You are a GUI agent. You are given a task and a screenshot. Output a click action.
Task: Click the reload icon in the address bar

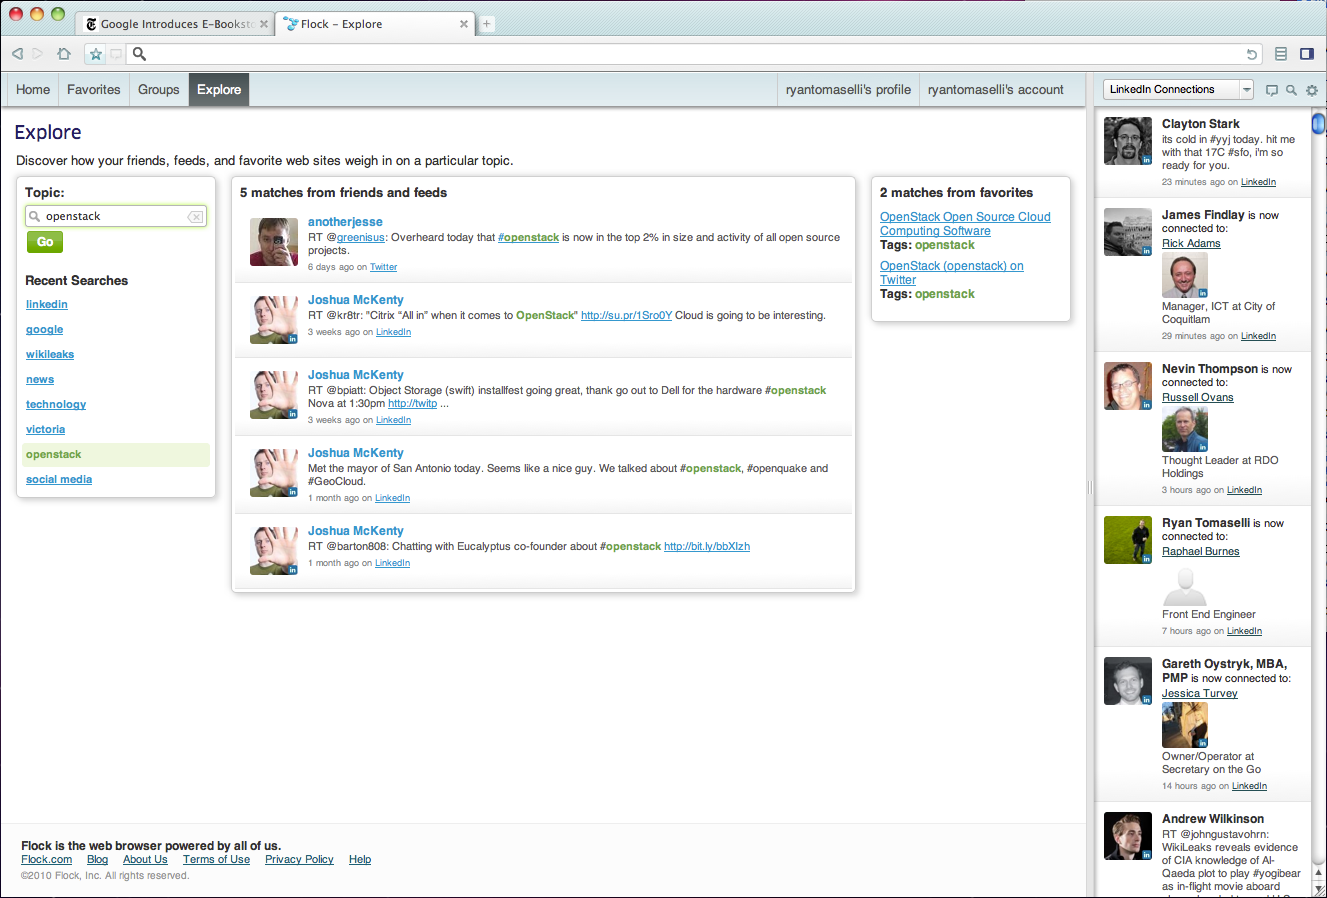coord(1251,54)
